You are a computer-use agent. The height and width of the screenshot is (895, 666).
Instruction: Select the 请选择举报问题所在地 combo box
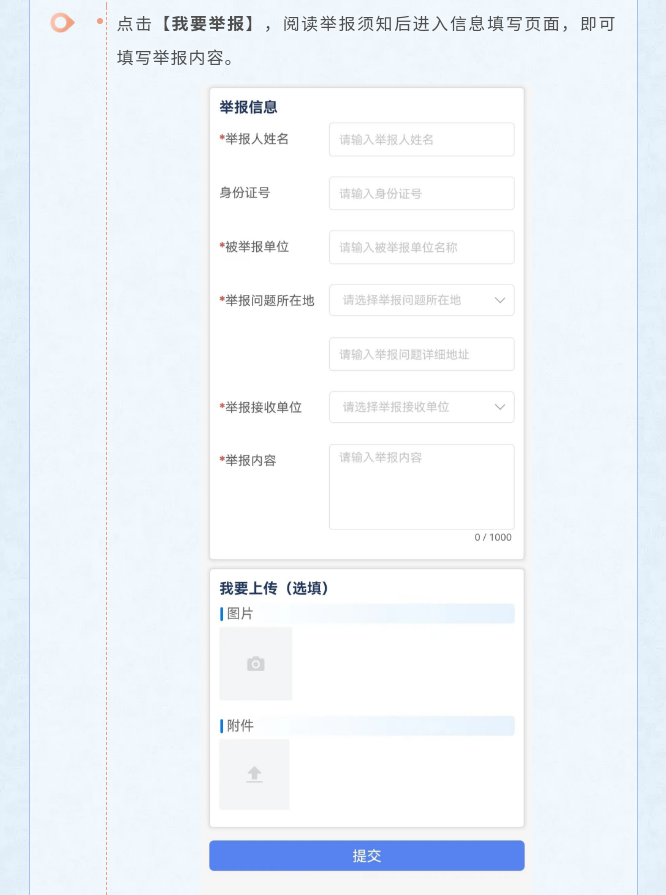tap(422, 300)
